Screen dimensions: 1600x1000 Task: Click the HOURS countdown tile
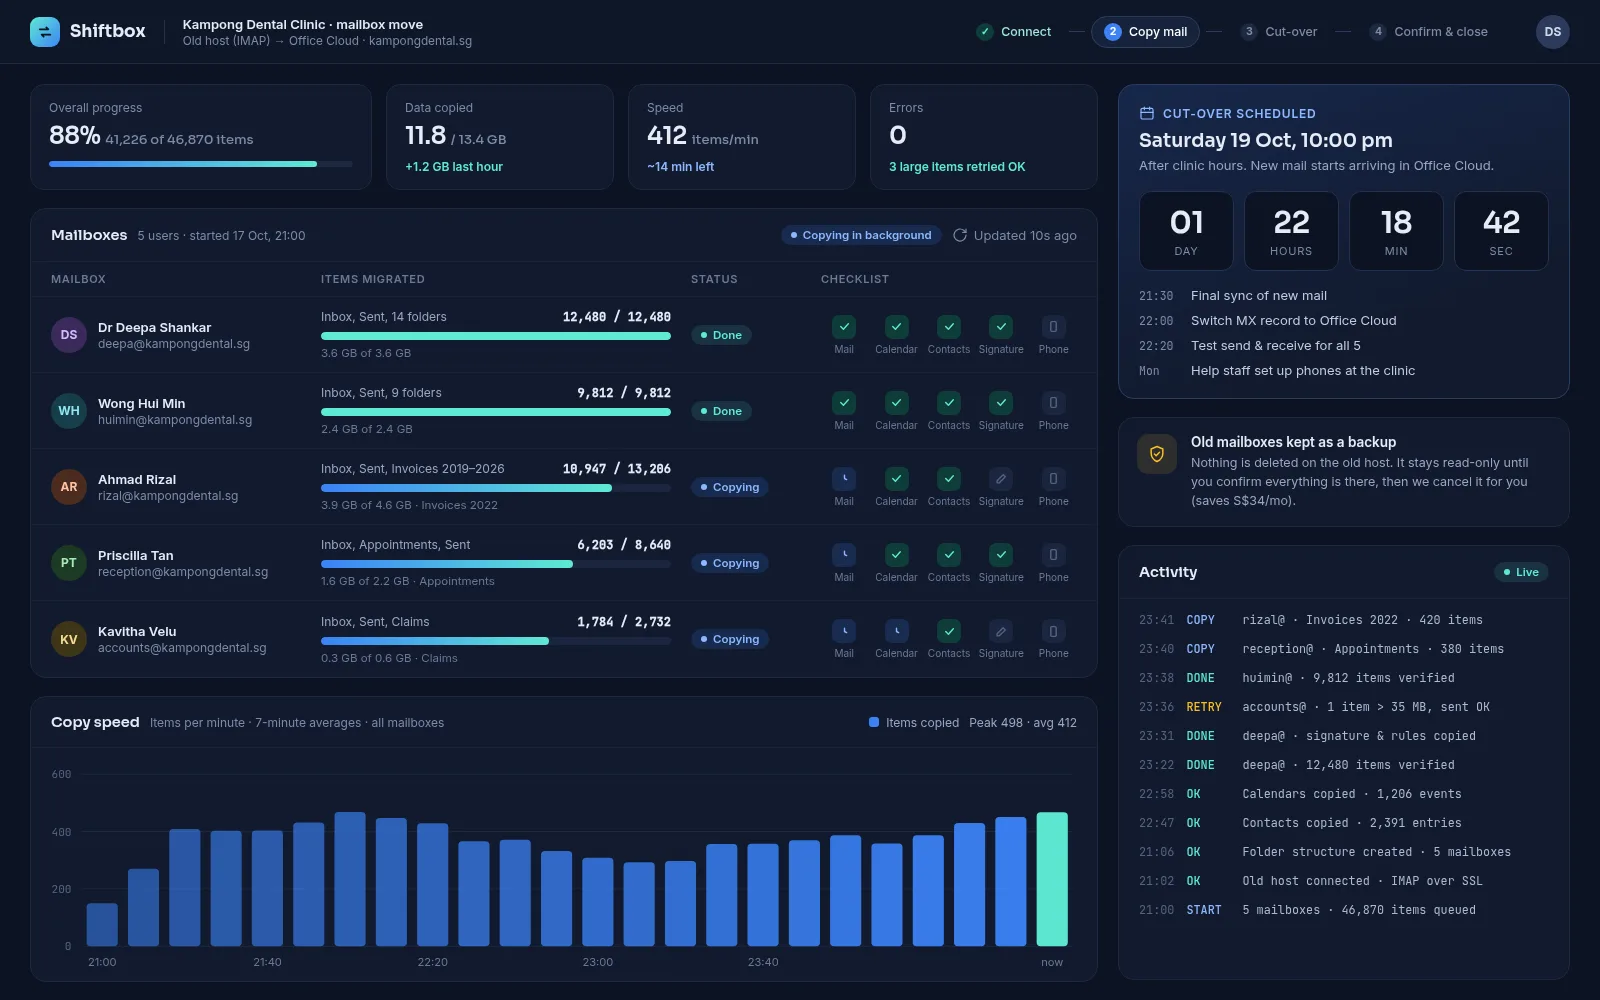point(1291,231)
